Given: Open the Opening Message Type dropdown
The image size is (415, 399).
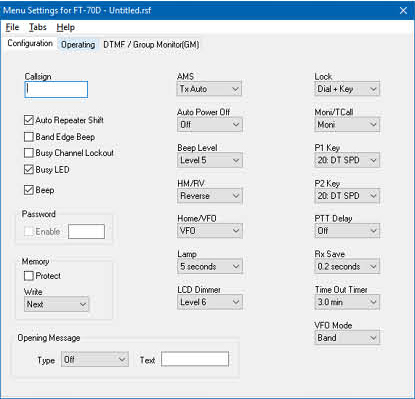Looking at the screenshot, I should coord(95,360).
